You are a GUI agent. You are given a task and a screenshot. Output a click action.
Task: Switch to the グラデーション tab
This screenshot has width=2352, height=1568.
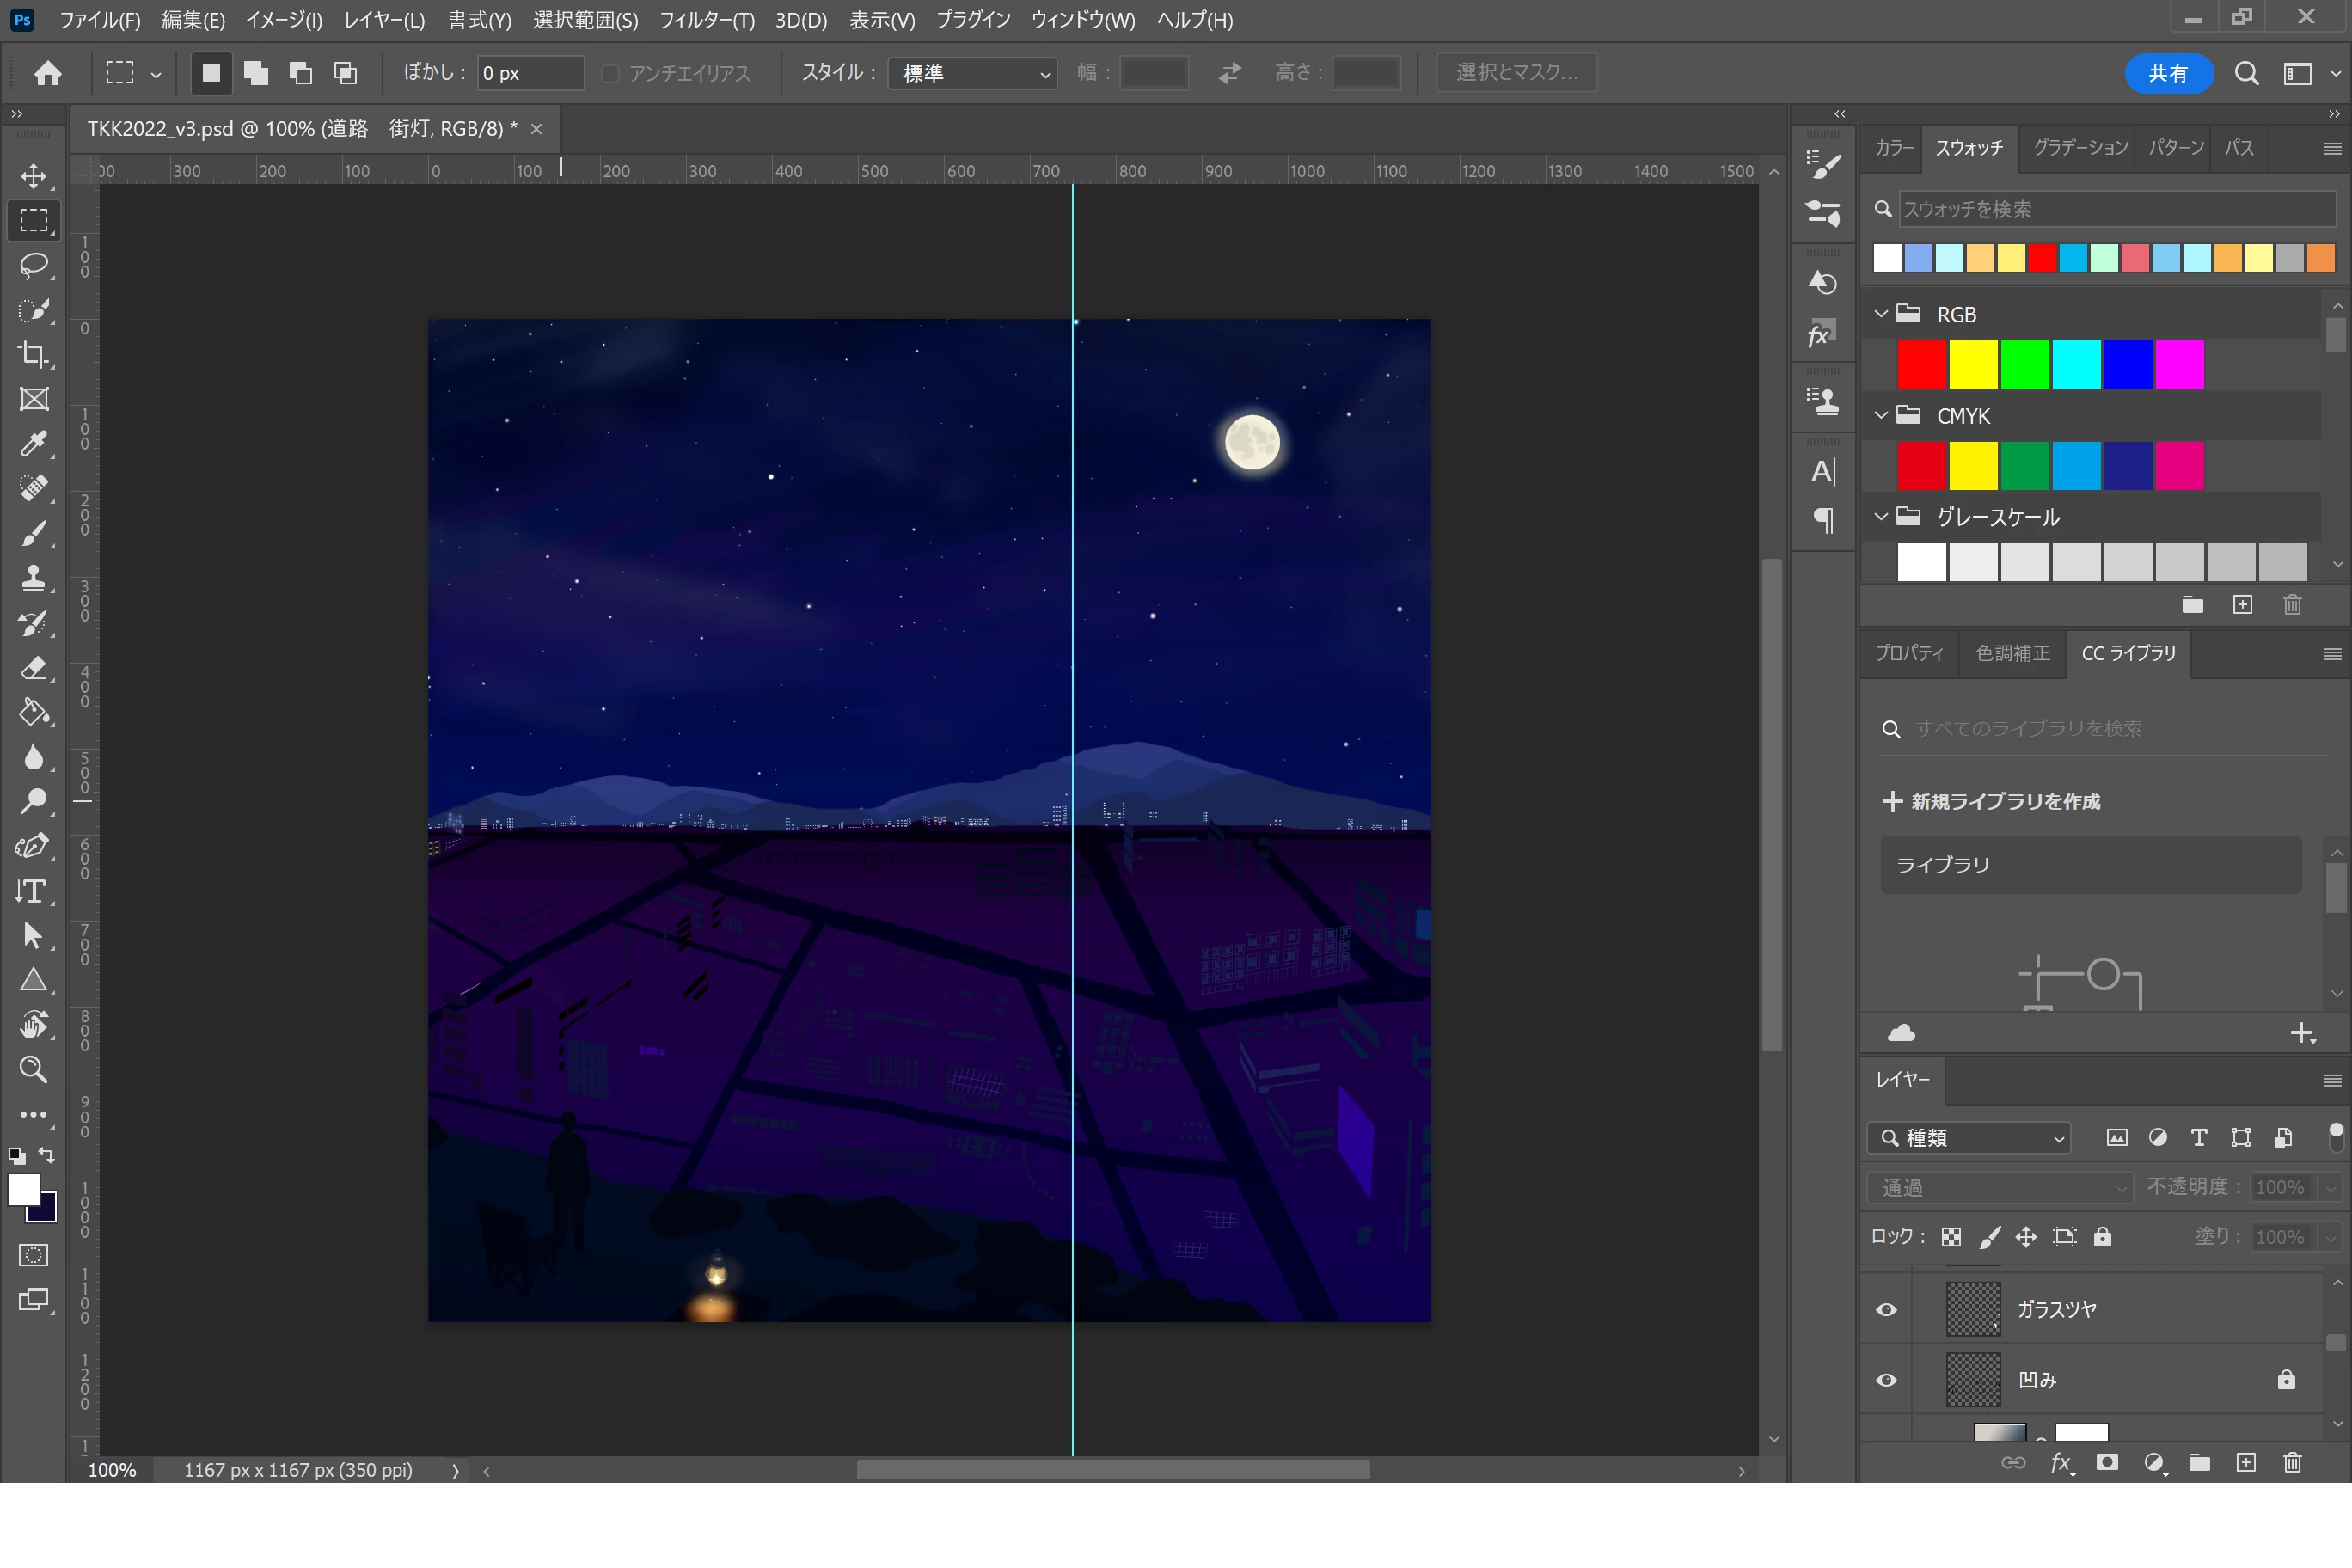(x=2080, y=148)
